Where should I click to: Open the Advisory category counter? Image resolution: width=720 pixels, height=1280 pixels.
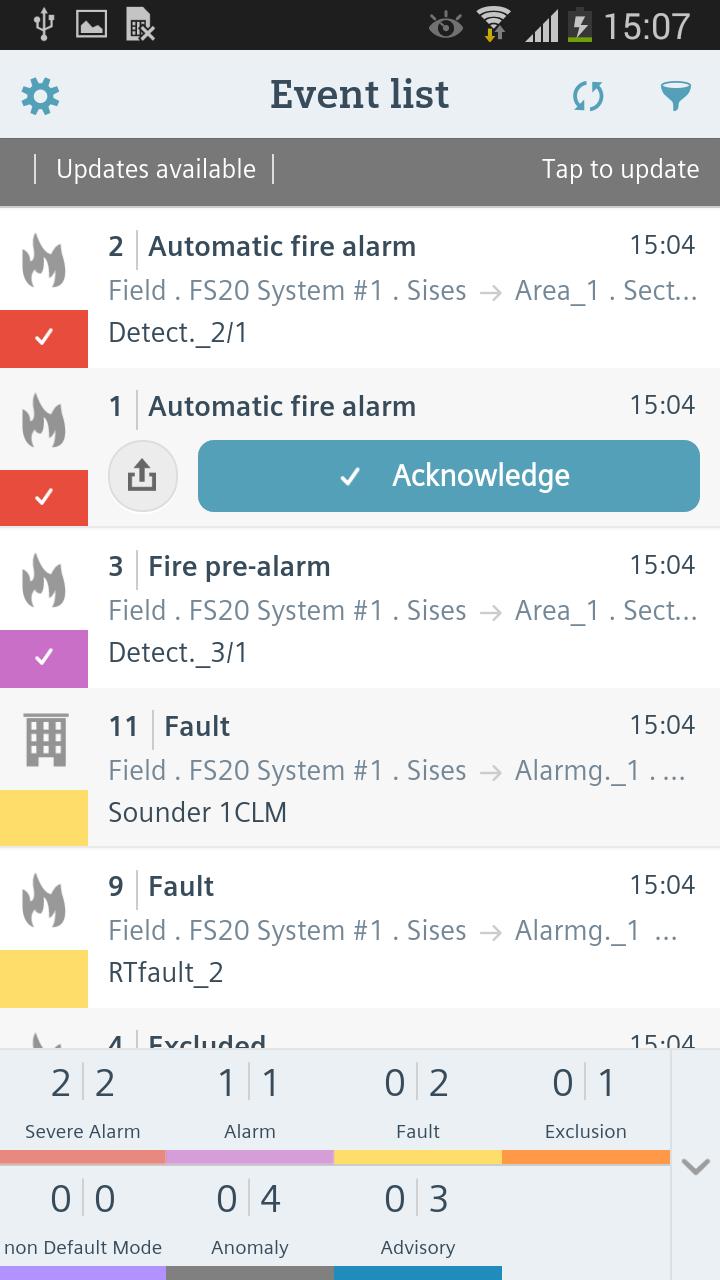click(418, 1222)
